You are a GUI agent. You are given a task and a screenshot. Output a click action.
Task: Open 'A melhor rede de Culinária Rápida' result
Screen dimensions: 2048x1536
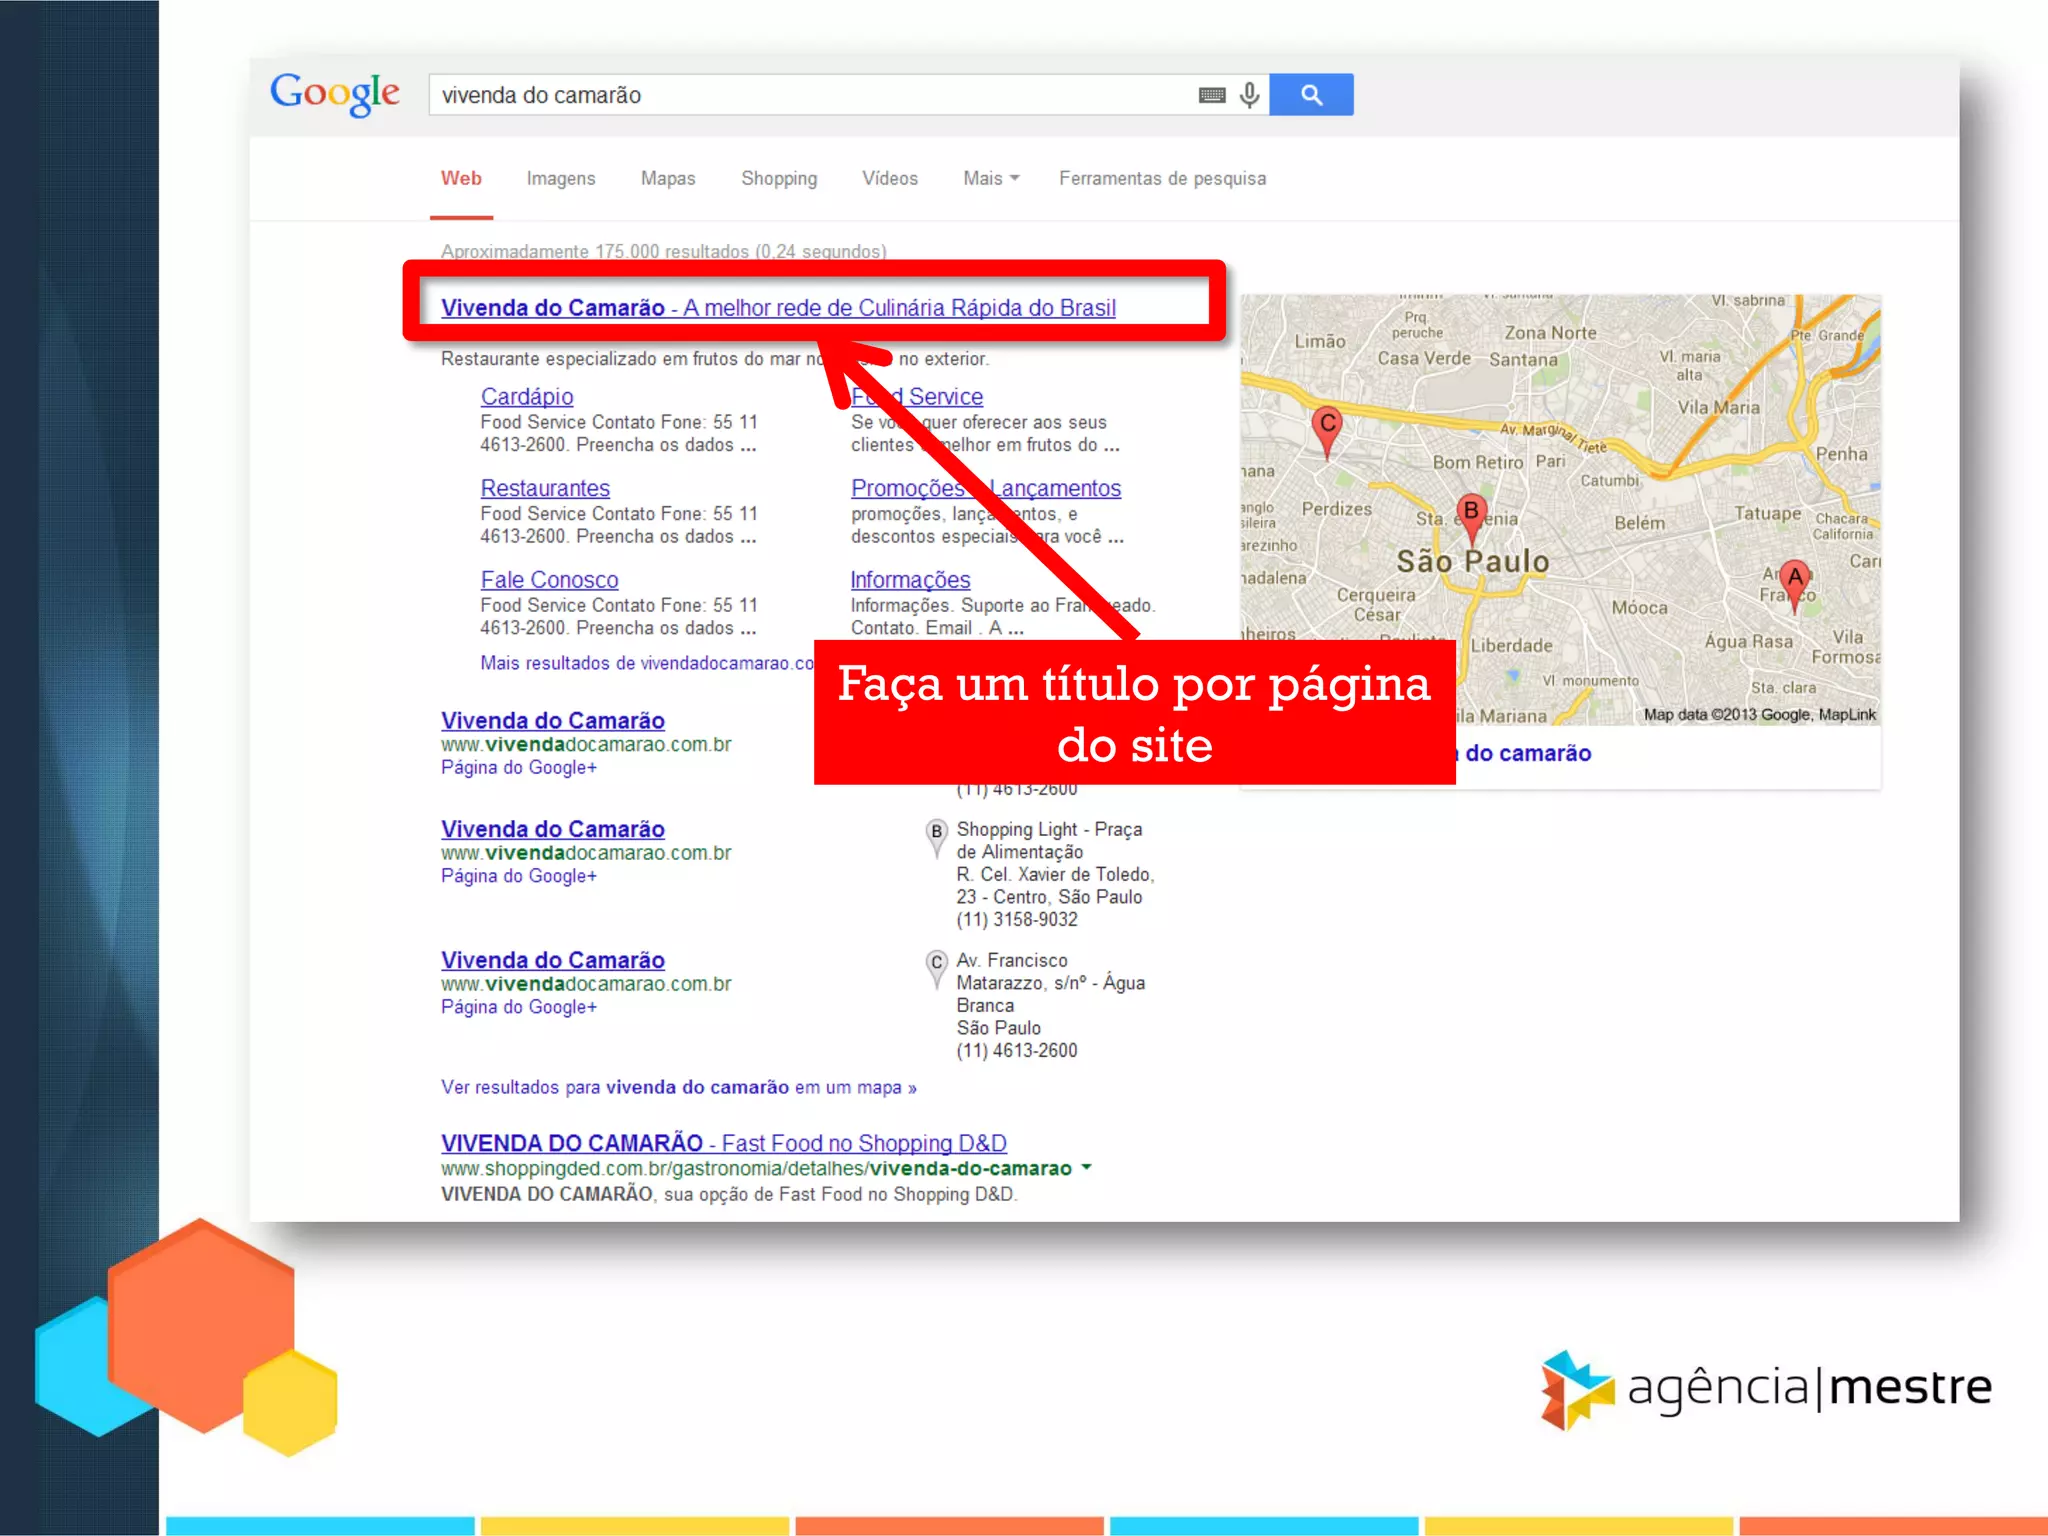point(778,308)
